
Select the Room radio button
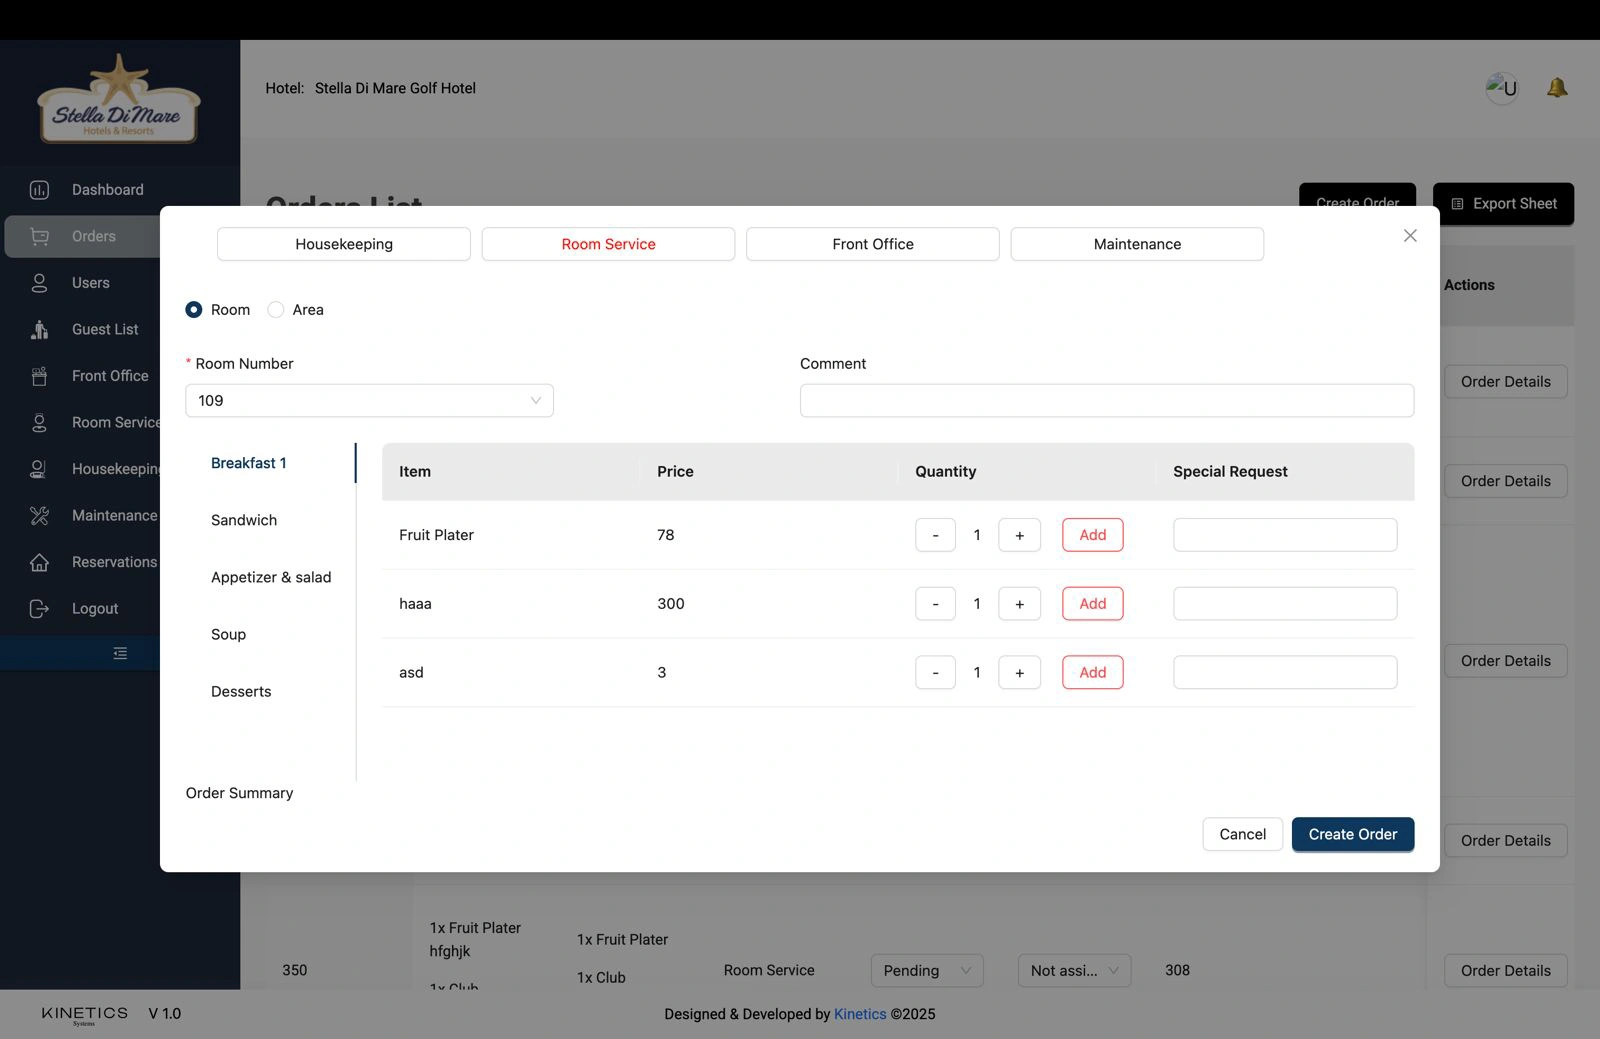pos(194,310)
